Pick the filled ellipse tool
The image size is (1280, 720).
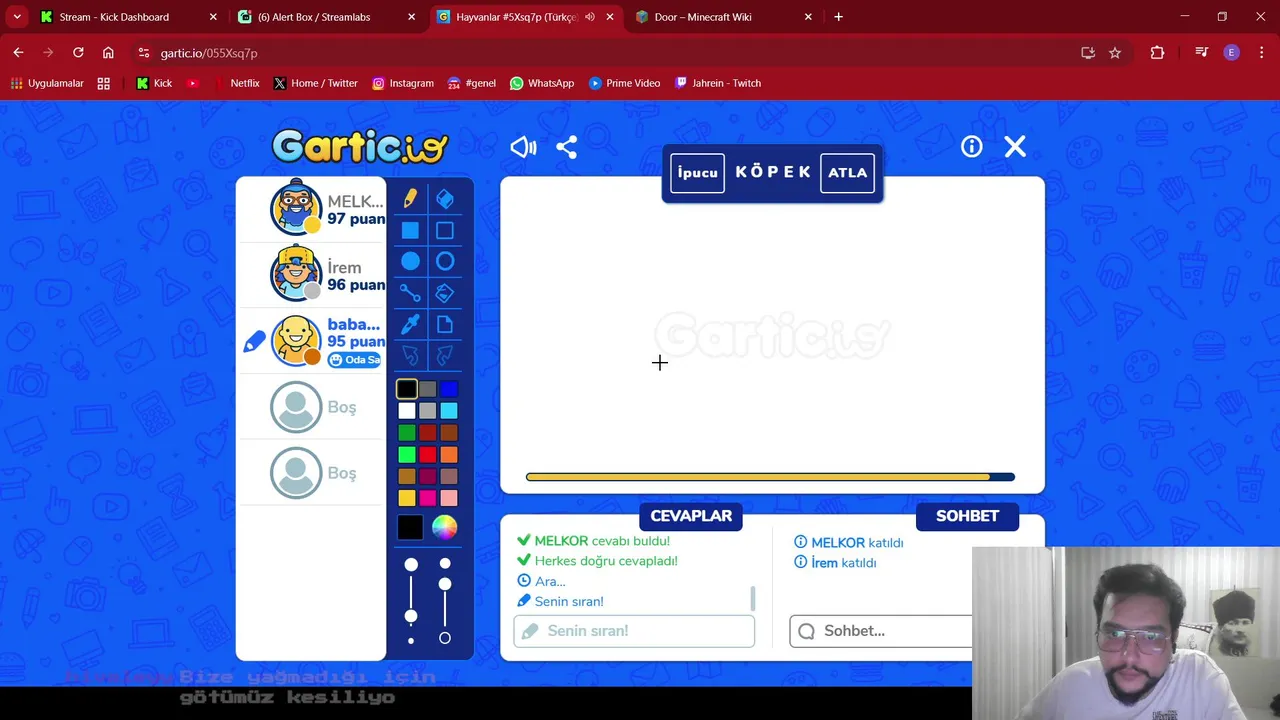(410, 262)
